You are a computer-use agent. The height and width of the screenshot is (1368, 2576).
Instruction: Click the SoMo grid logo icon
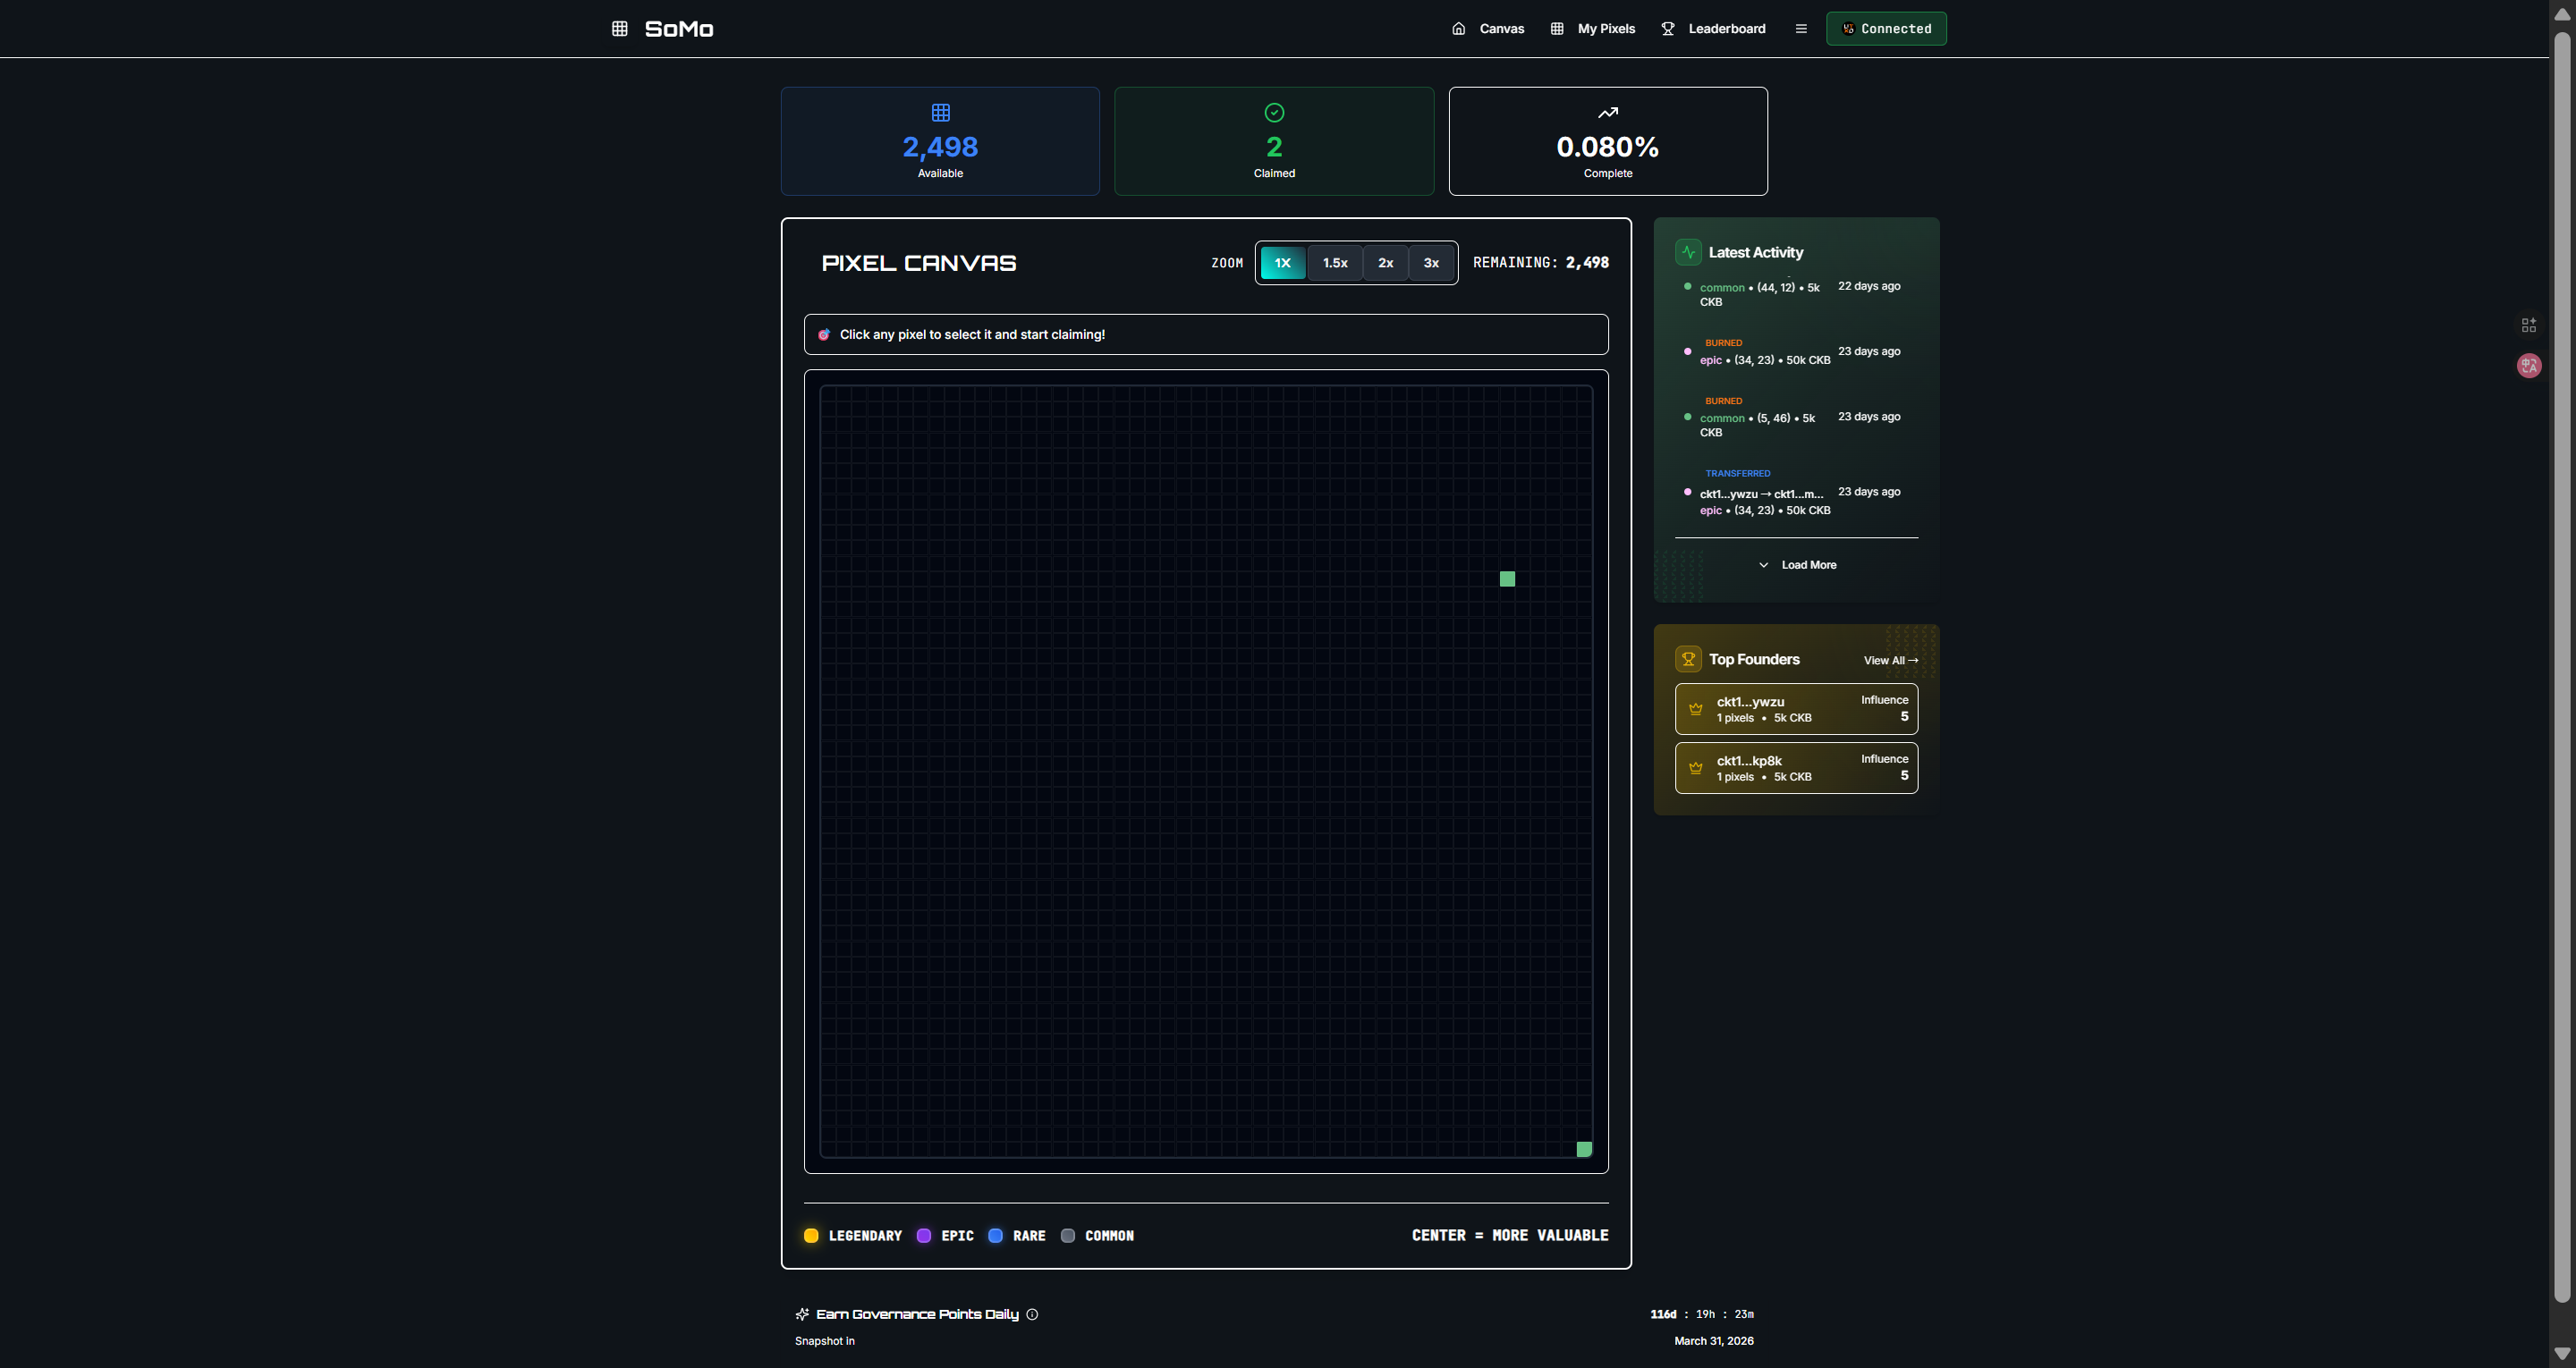coord(620,29)
